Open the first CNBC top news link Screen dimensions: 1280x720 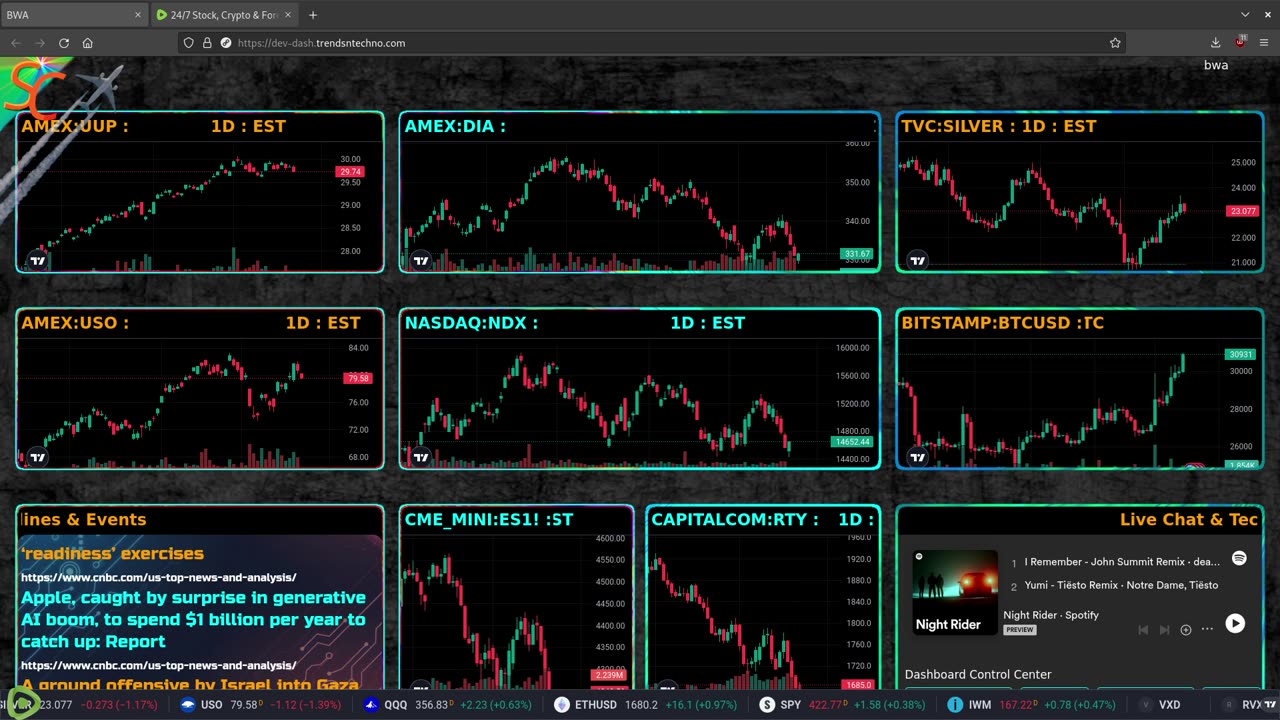click(158, 577)
